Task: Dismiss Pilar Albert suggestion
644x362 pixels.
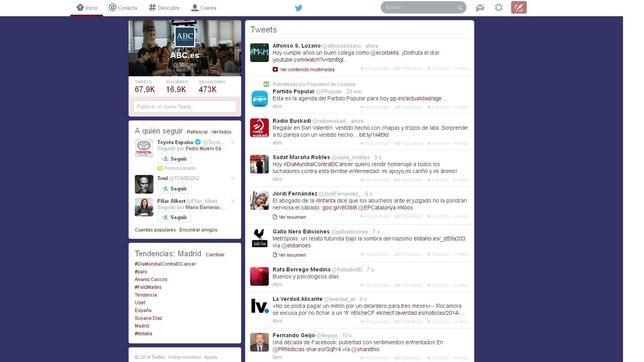Action: tap(233, 201)
